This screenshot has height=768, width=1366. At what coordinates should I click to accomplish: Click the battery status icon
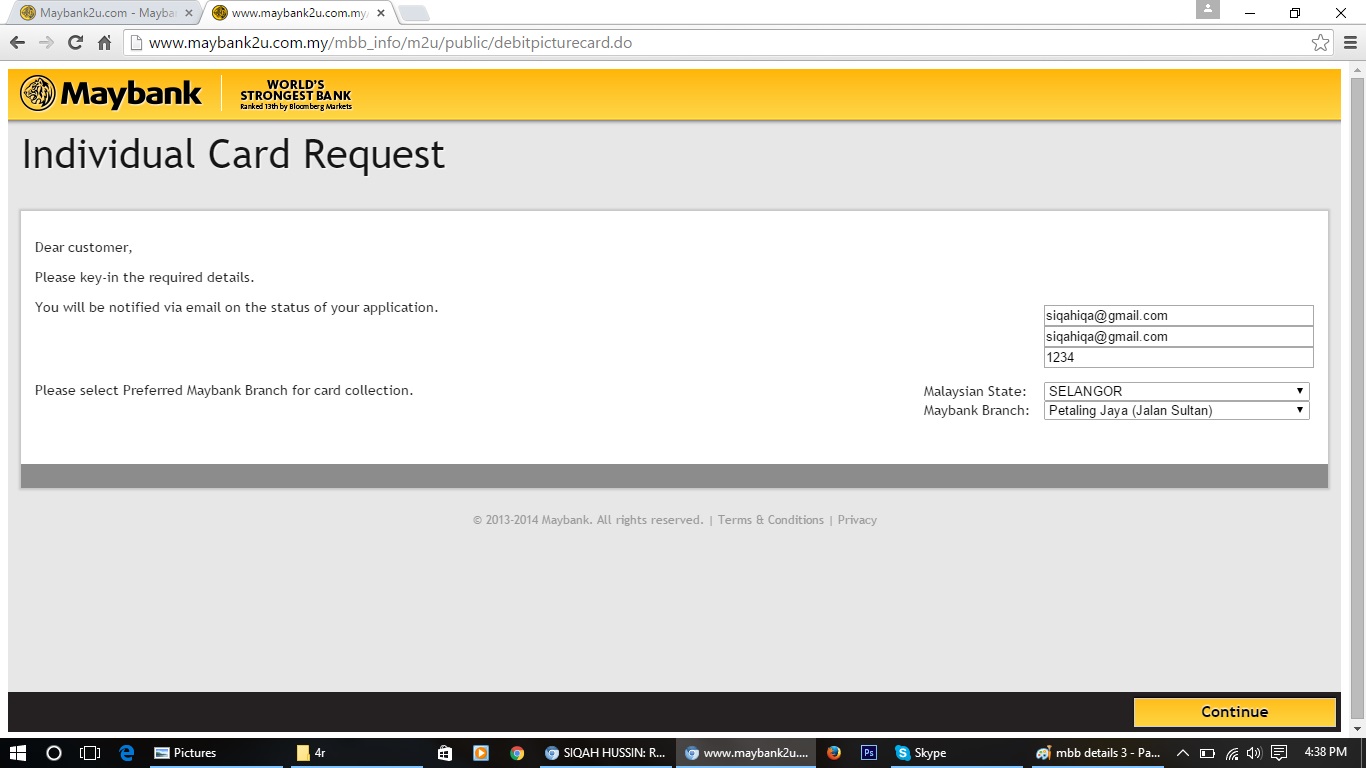pos(1207,753)
